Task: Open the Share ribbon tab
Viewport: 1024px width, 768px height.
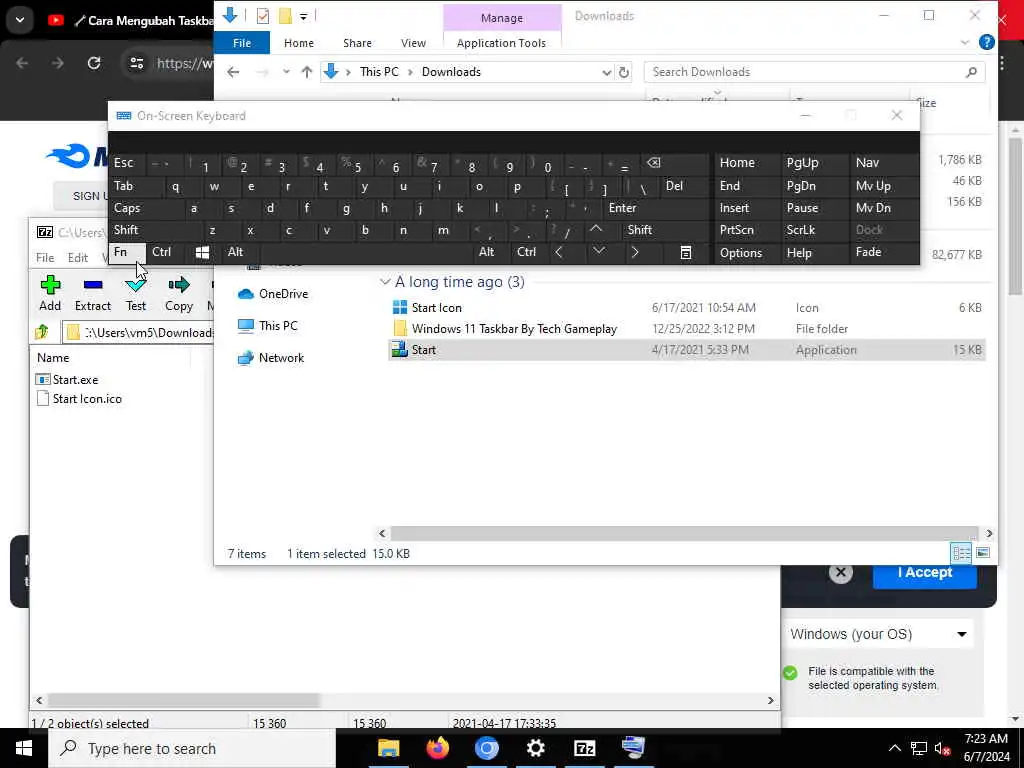Action: (357, 43)
